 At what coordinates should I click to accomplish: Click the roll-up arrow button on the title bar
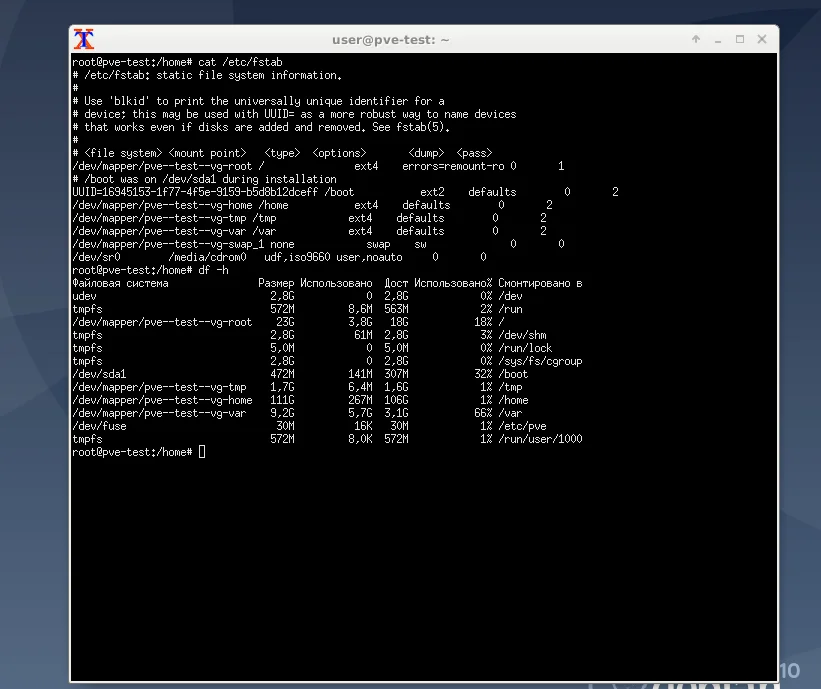coord(695,39)
